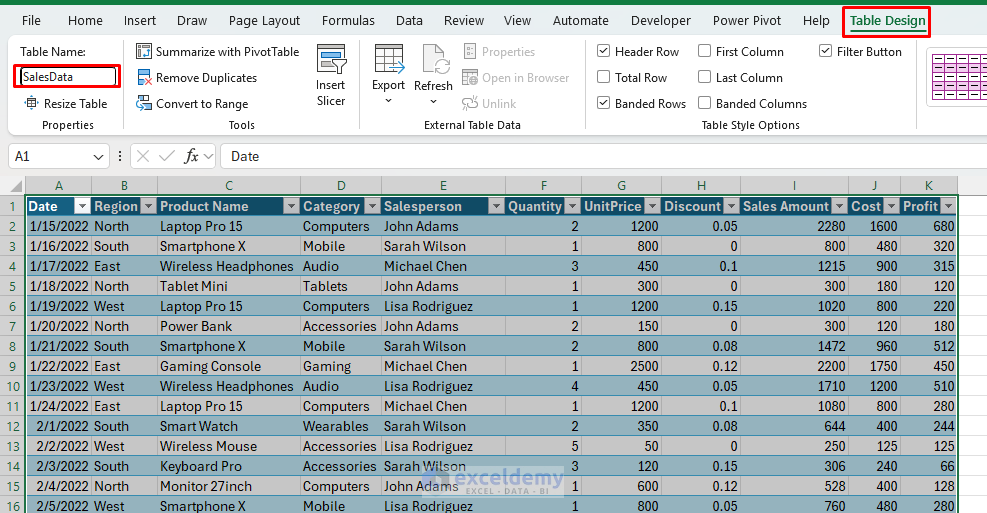Switch to the Power Pivot tab
Viewport: 987px width, 513px height.
(747, 21)
